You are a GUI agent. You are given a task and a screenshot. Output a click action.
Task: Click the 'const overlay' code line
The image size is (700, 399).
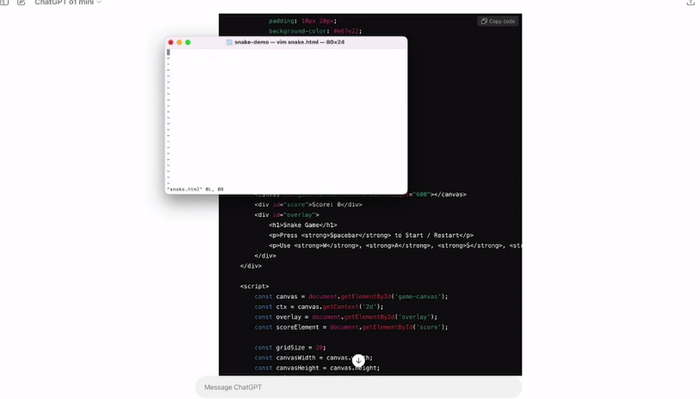tap(346, 317)
